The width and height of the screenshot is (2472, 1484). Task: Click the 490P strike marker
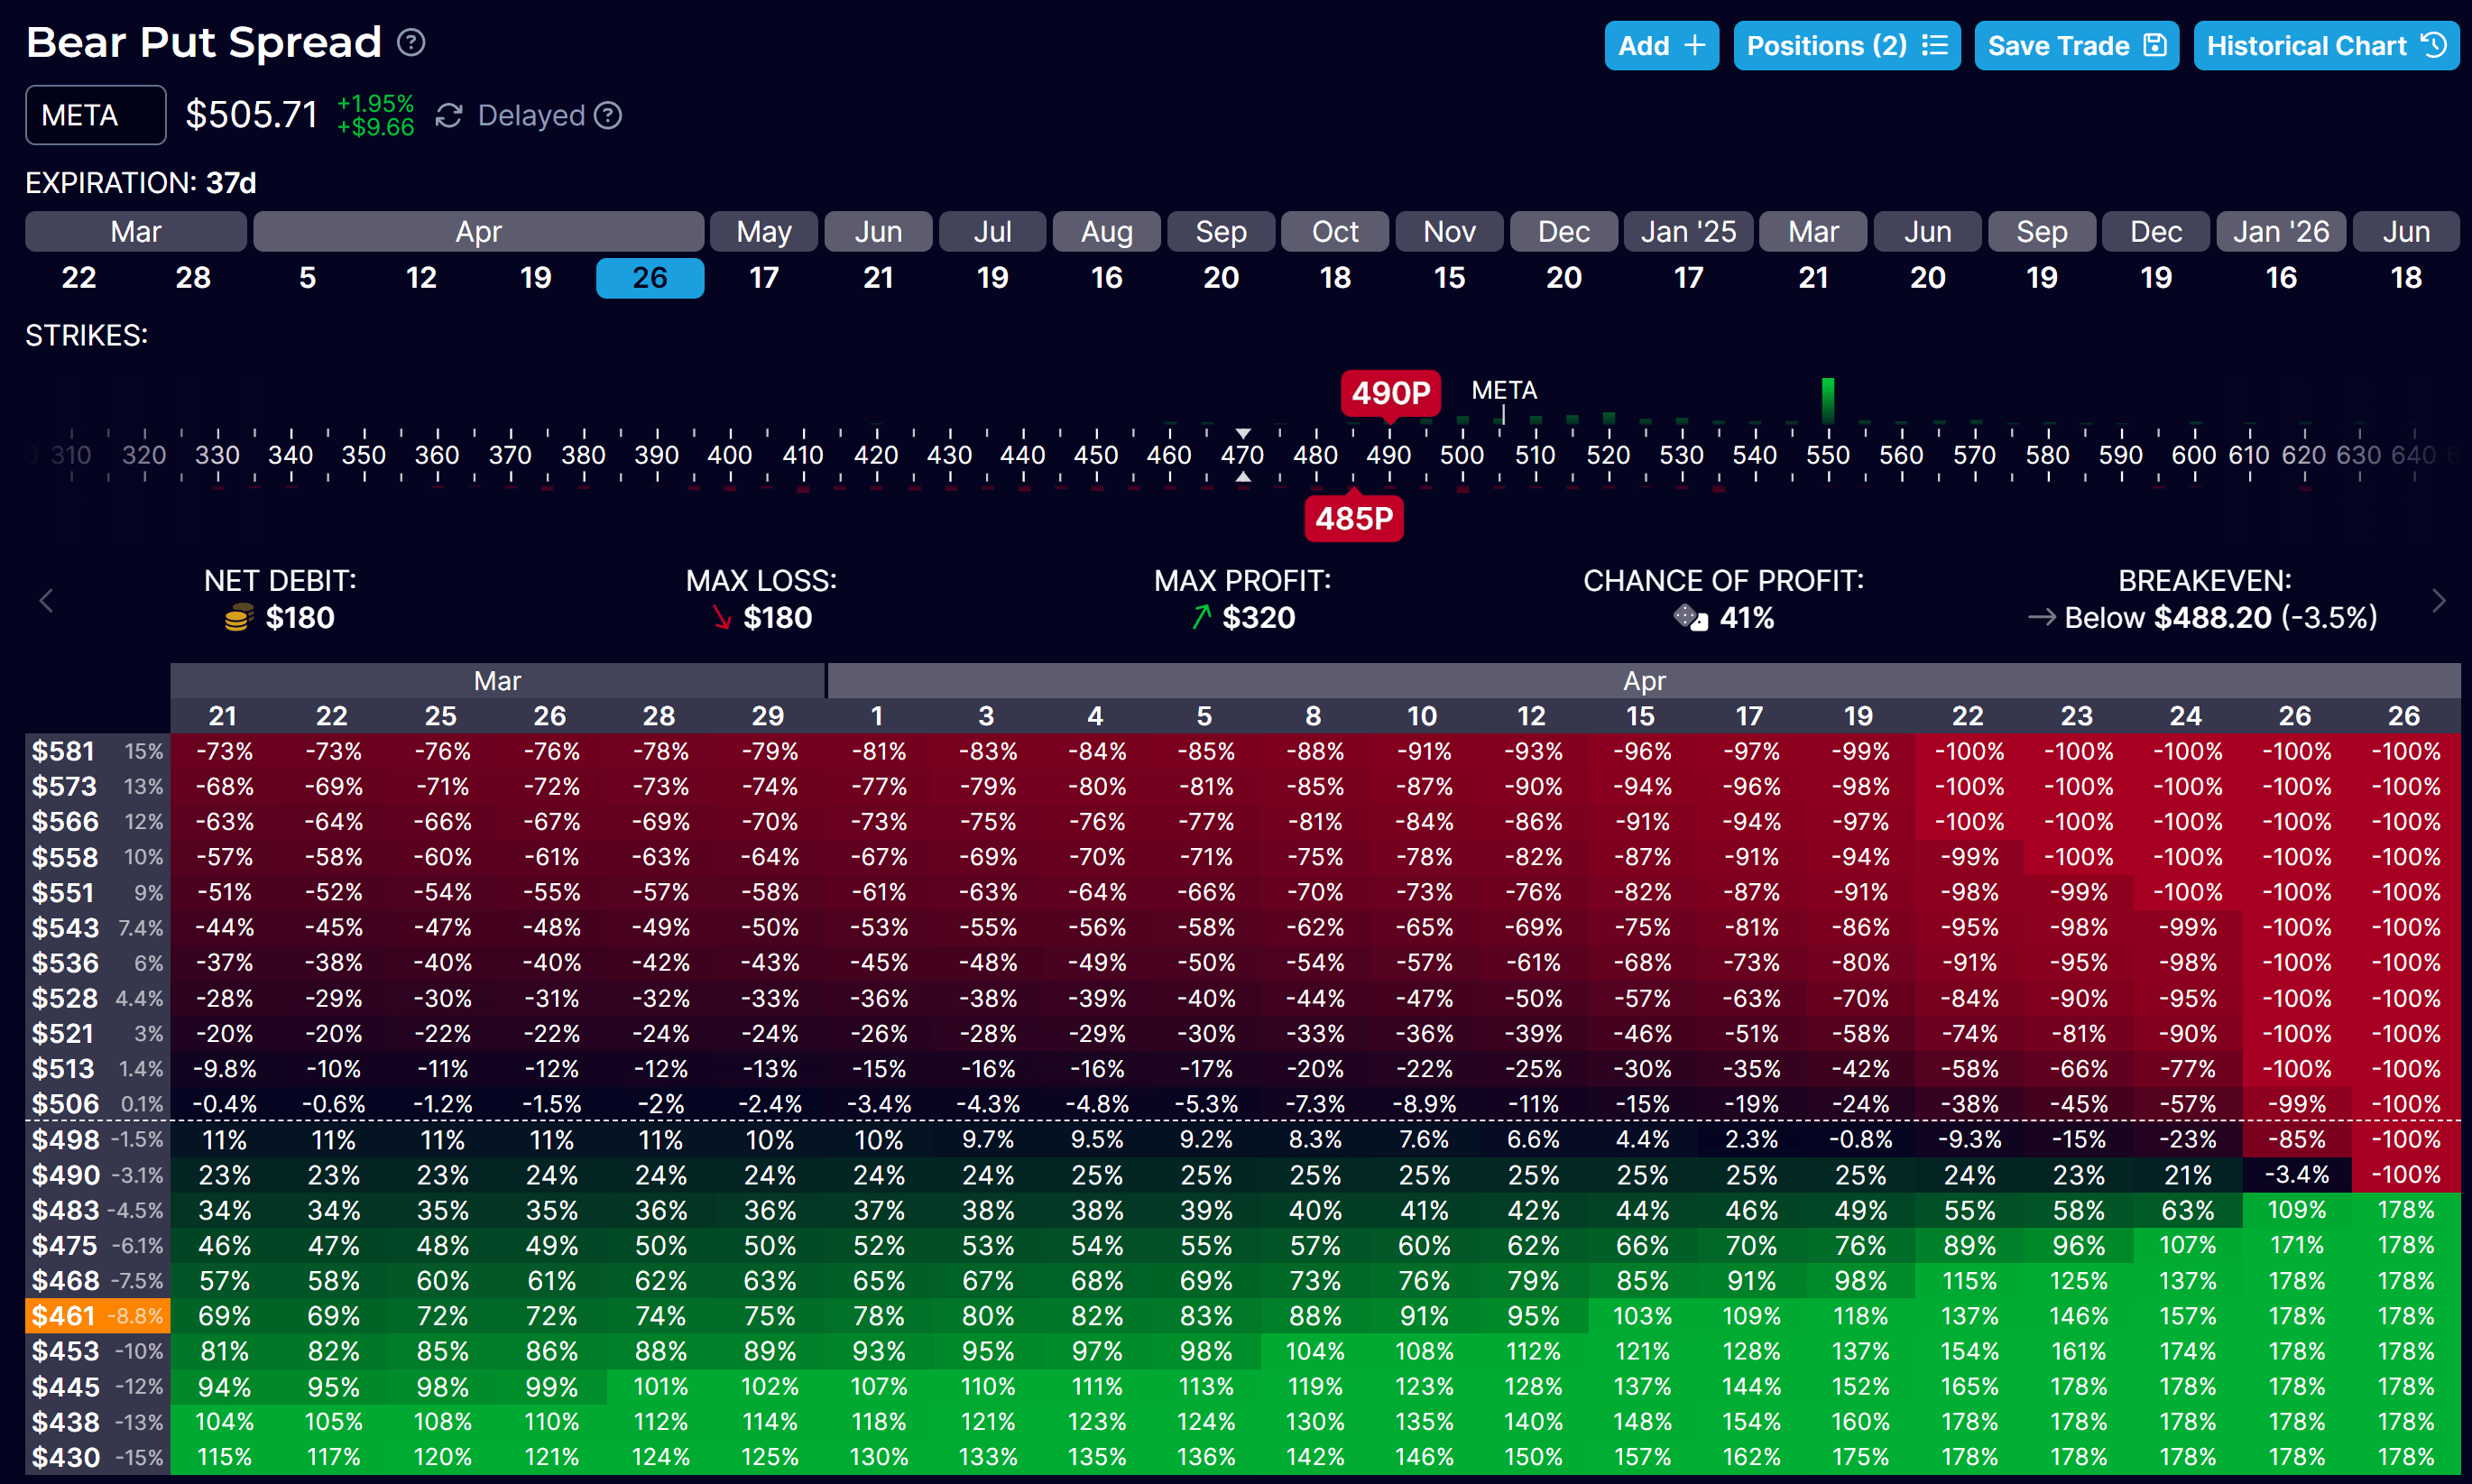pyautogui.click(x=1390, y=393)
